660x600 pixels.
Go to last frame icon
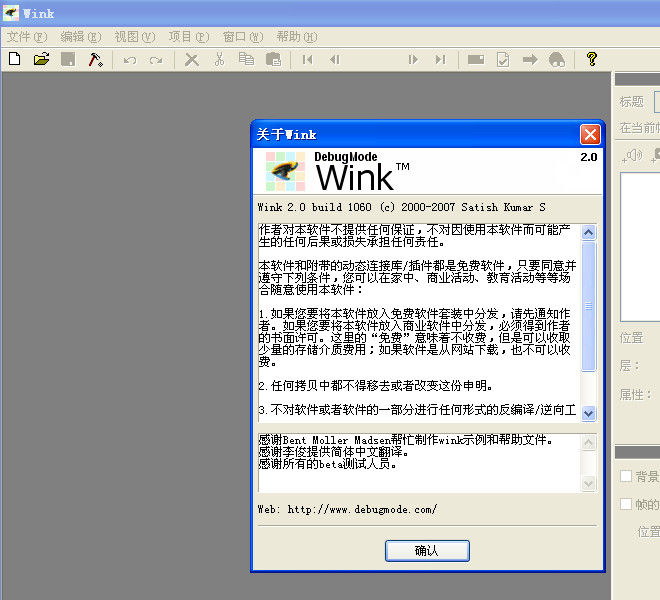tap(440, 60)
